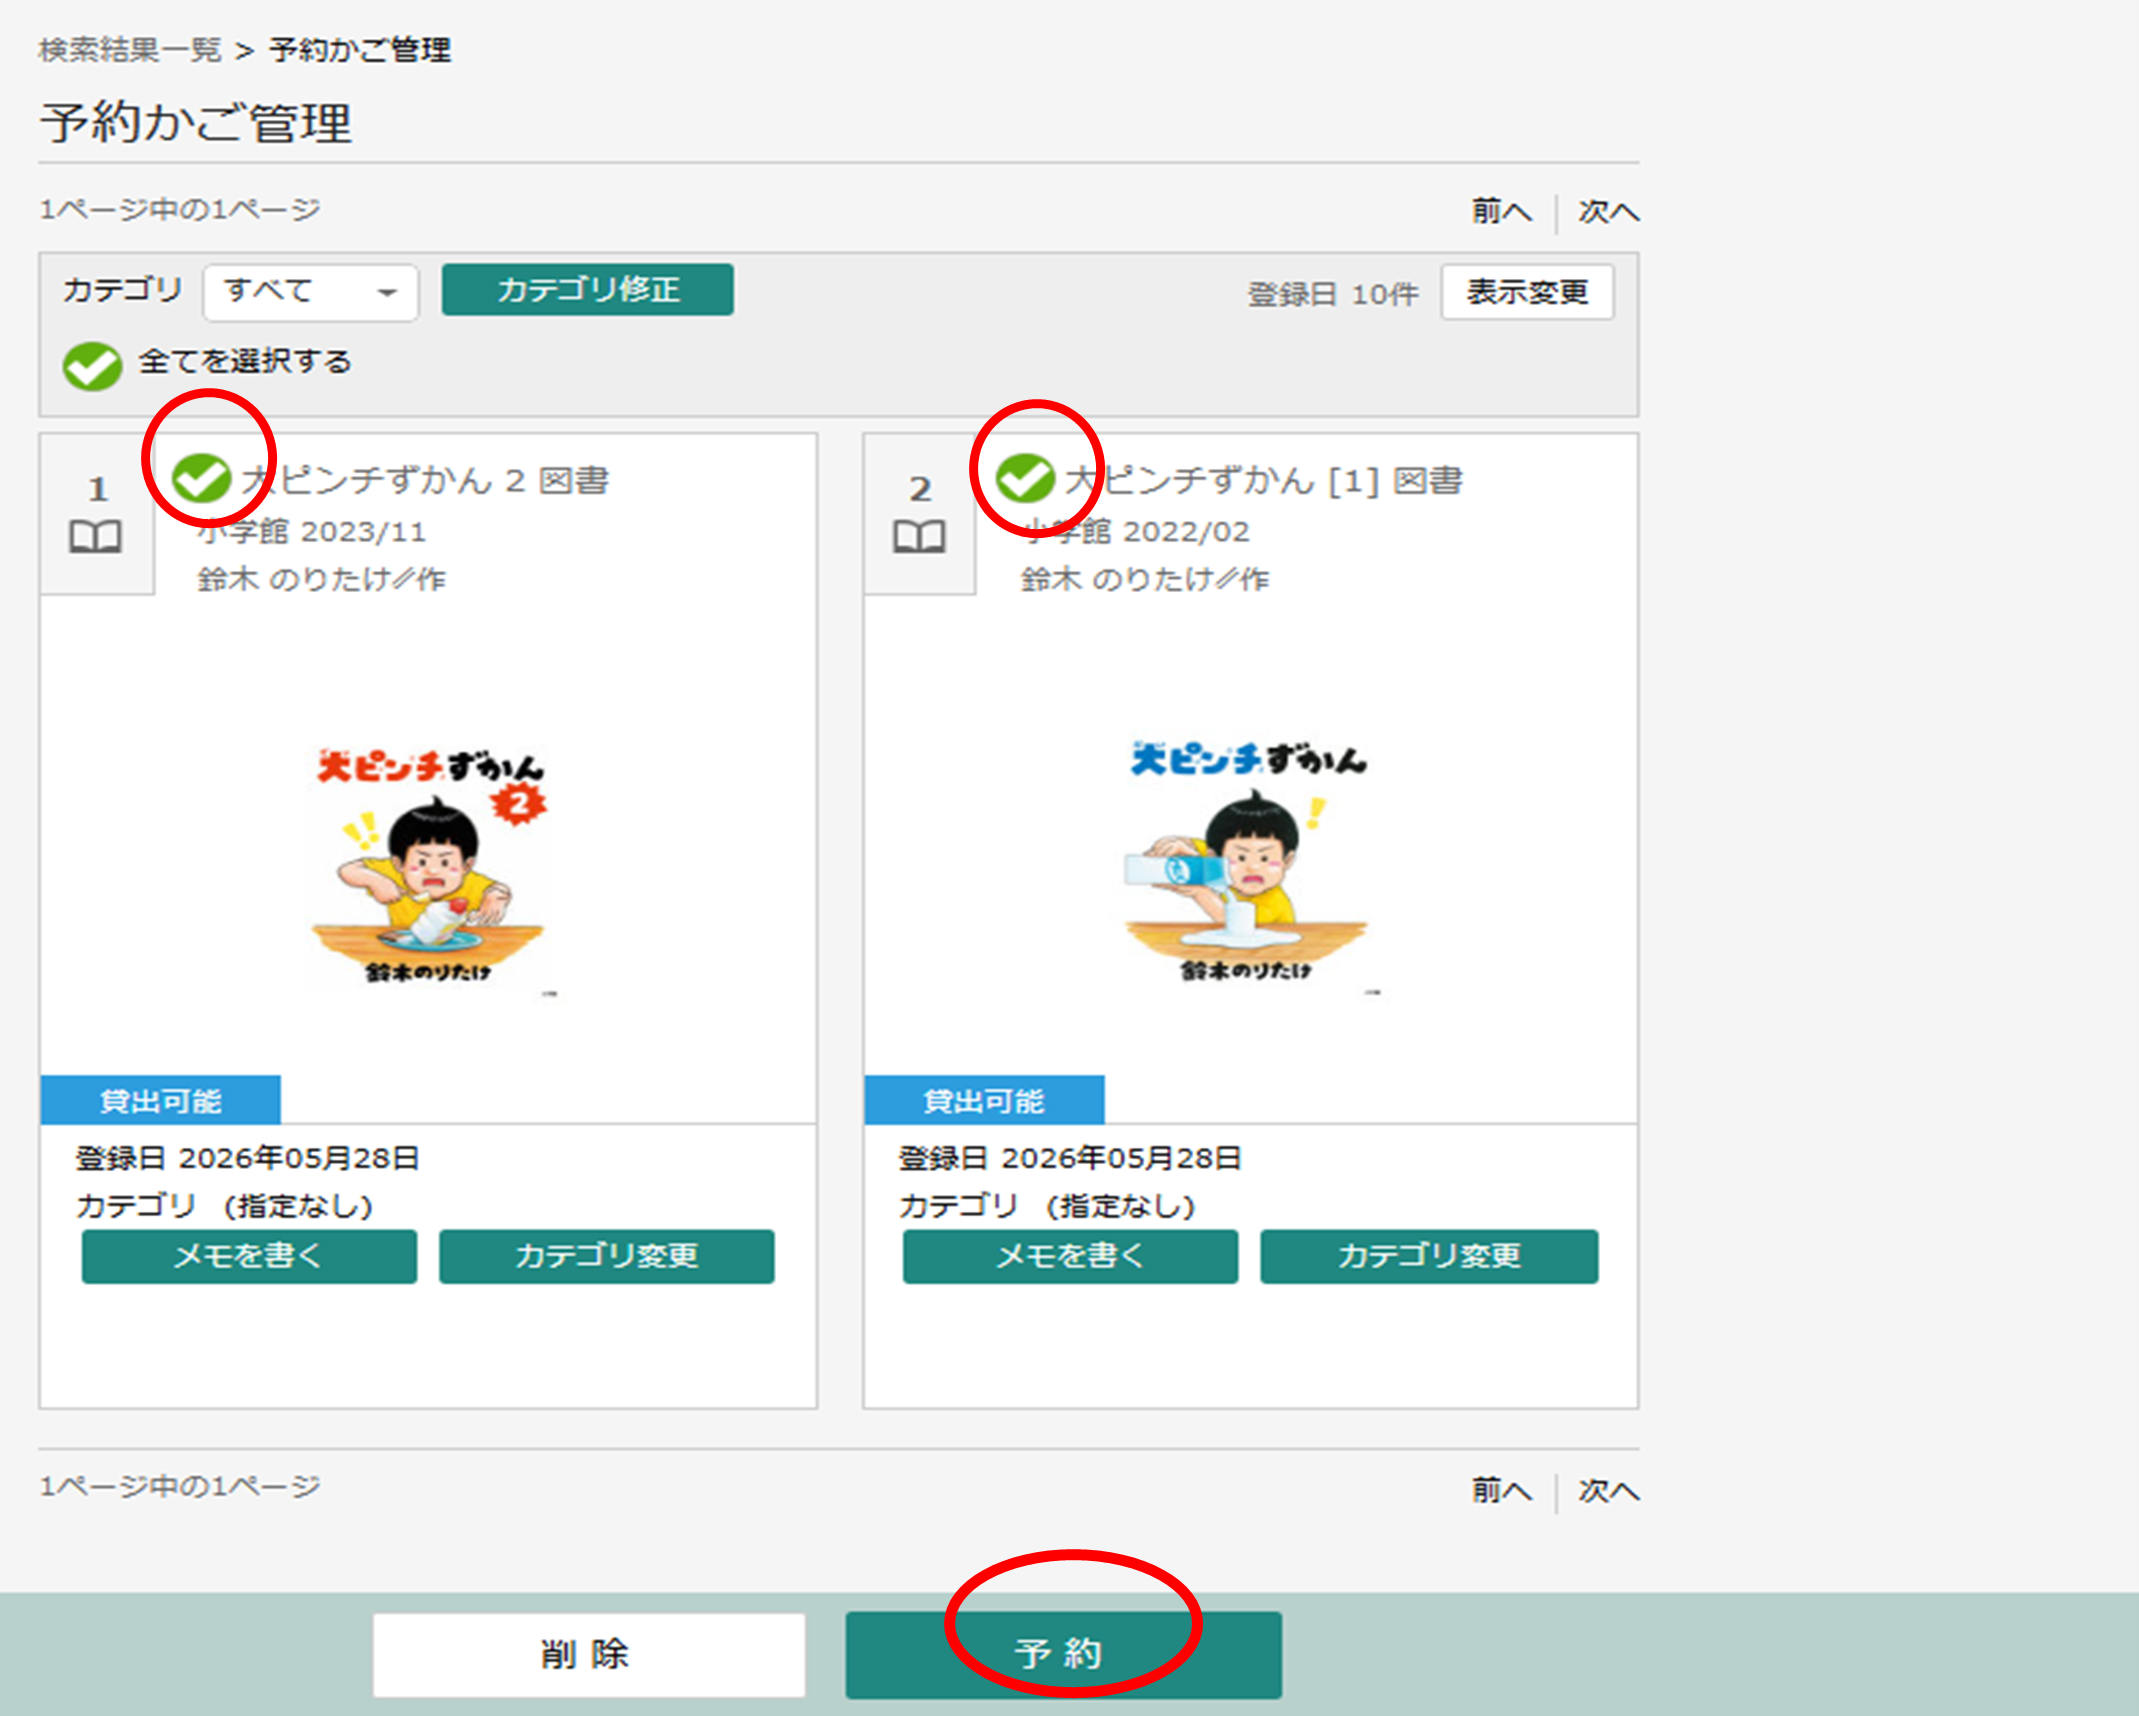This screenshot has width=2139, height=1716.
Task: Click the book icon under item number 2
Action: 919,536
